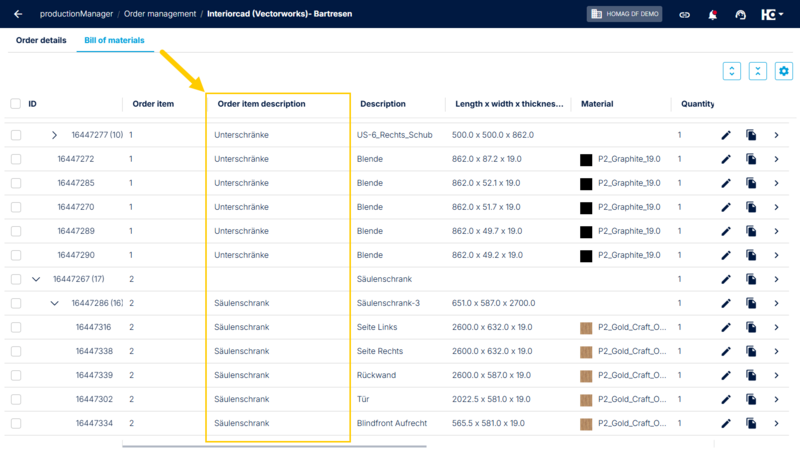Click black swatch for row 16447272
800x450 pixels.
pos(586,160)
